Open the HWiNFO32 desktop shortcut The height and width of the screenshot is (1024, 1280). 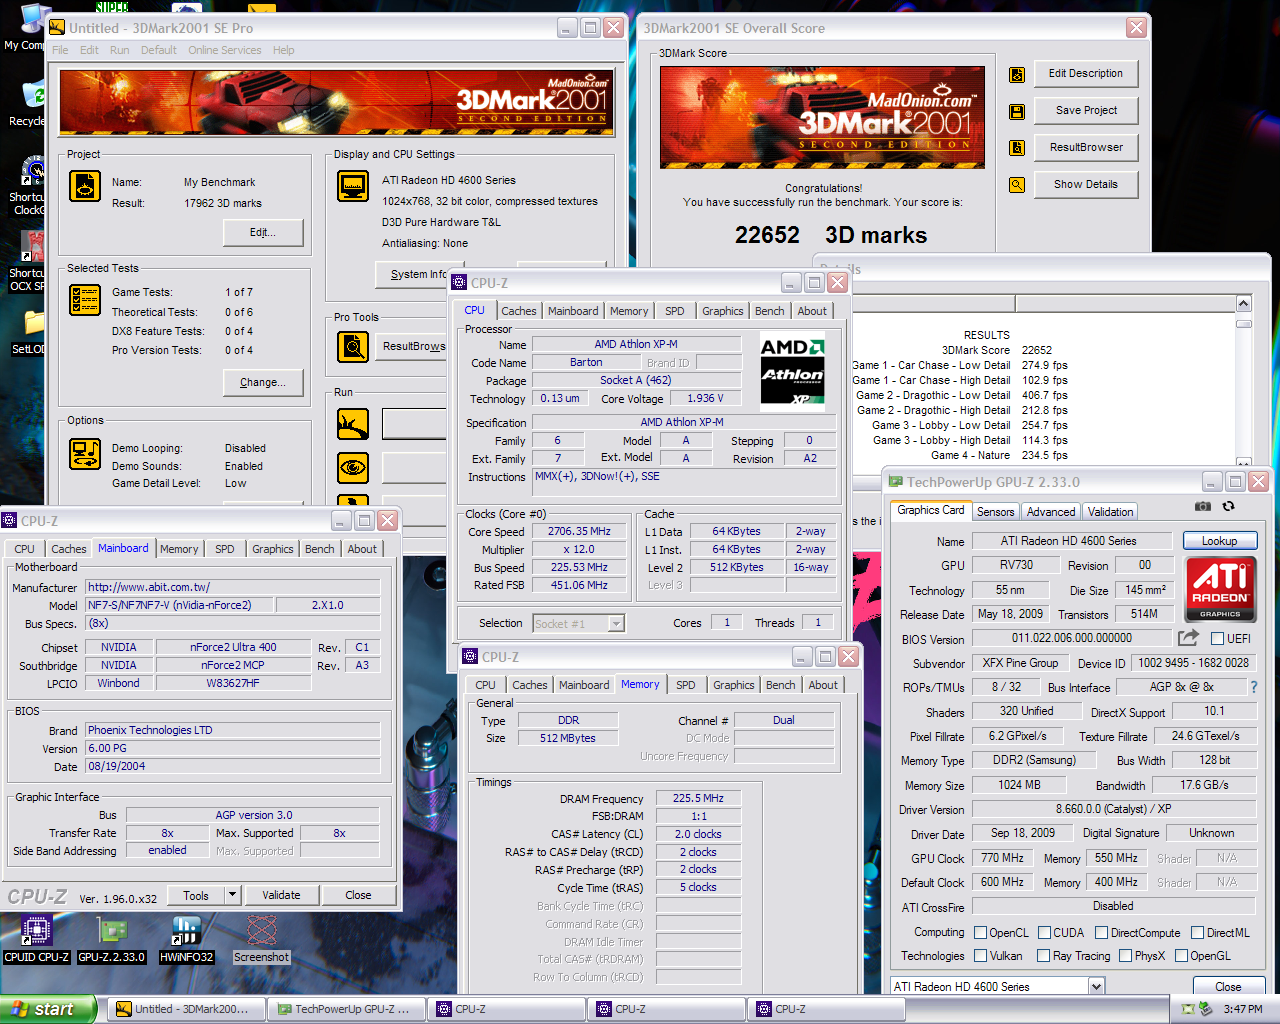pos(186,940)
